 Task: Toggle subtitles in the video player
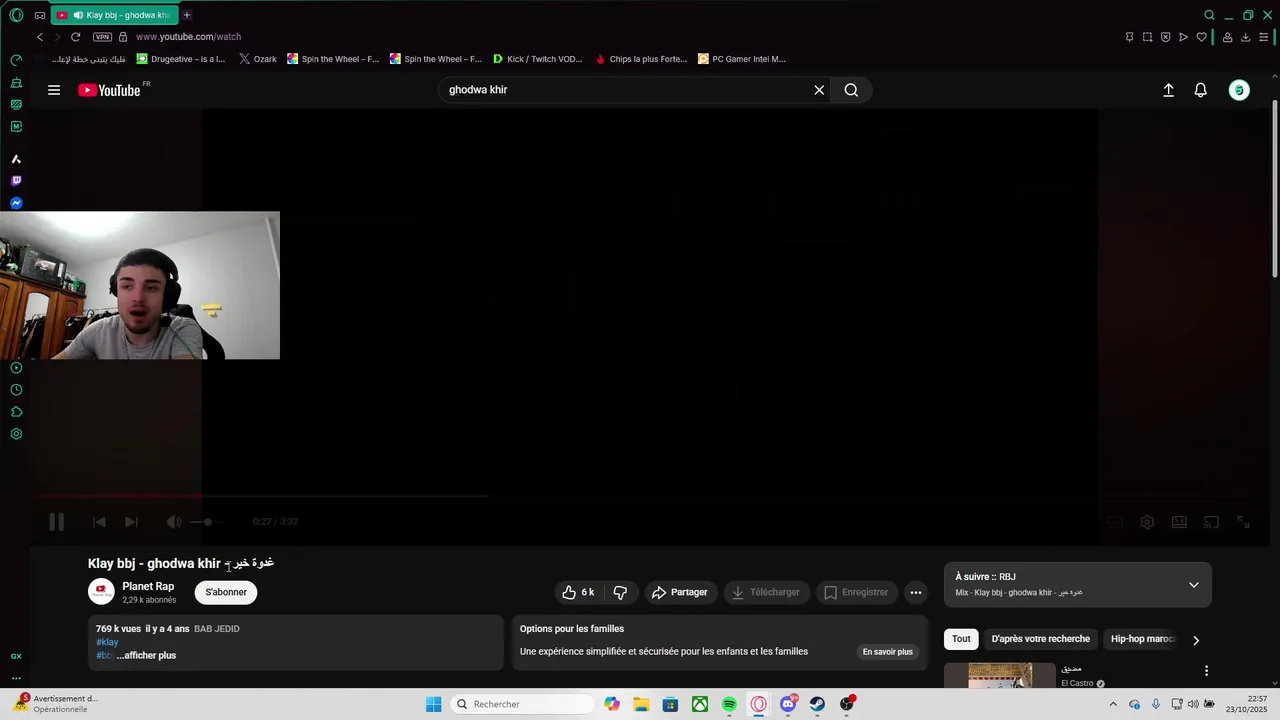[x=1115, y=521]
